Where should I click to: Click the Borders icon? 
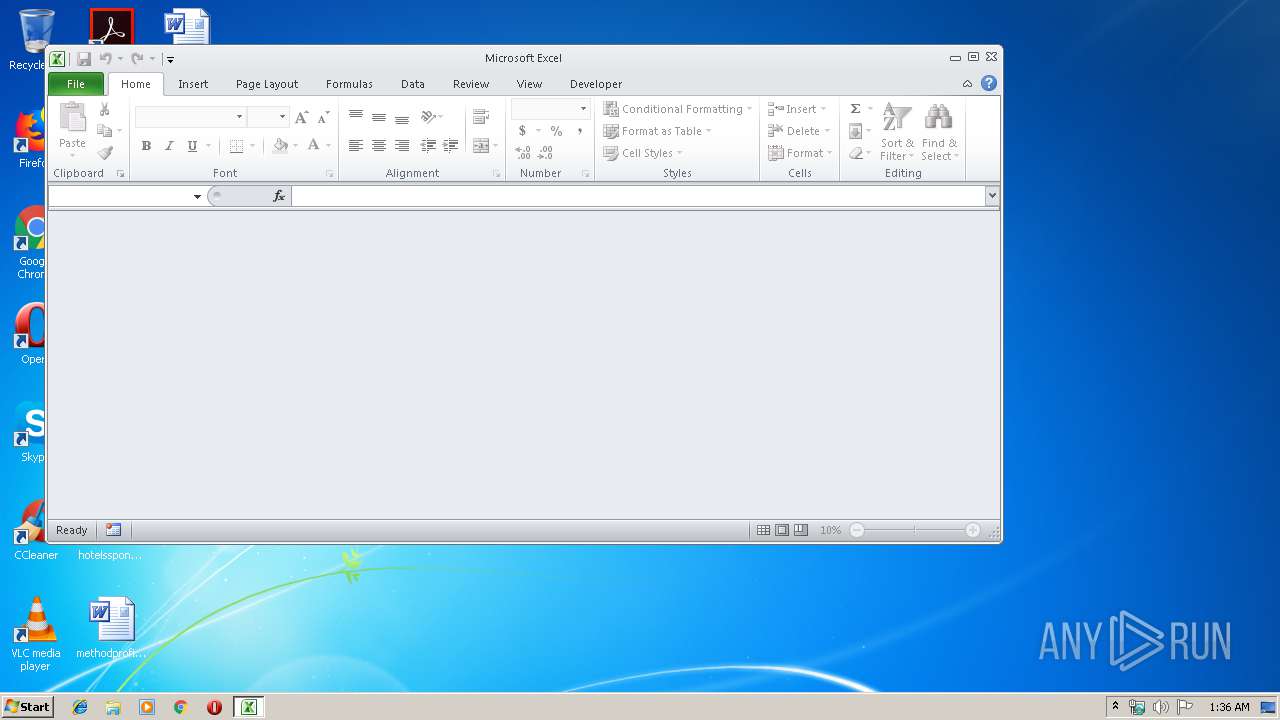236,146
